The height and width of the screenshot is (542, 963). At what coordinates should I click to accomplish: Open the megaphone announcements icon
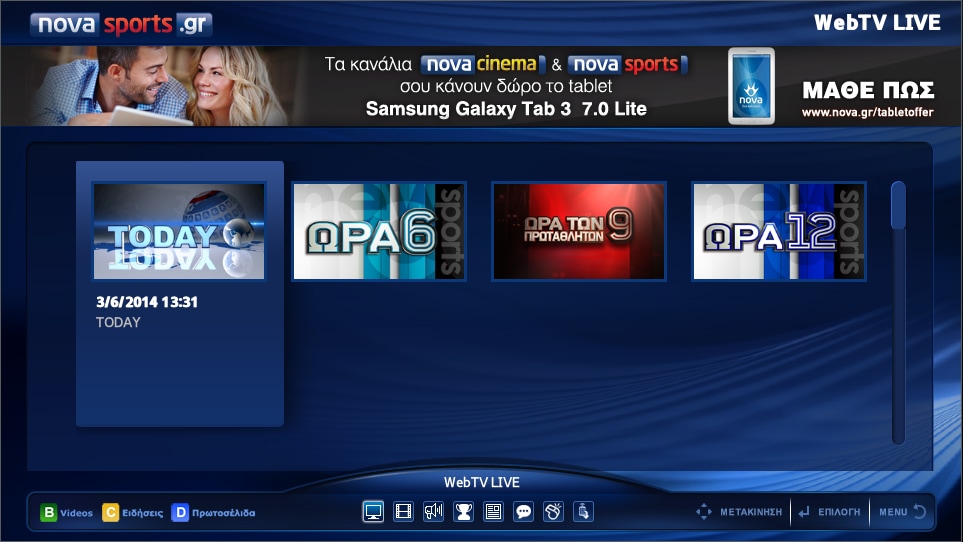tap(433, 511)
